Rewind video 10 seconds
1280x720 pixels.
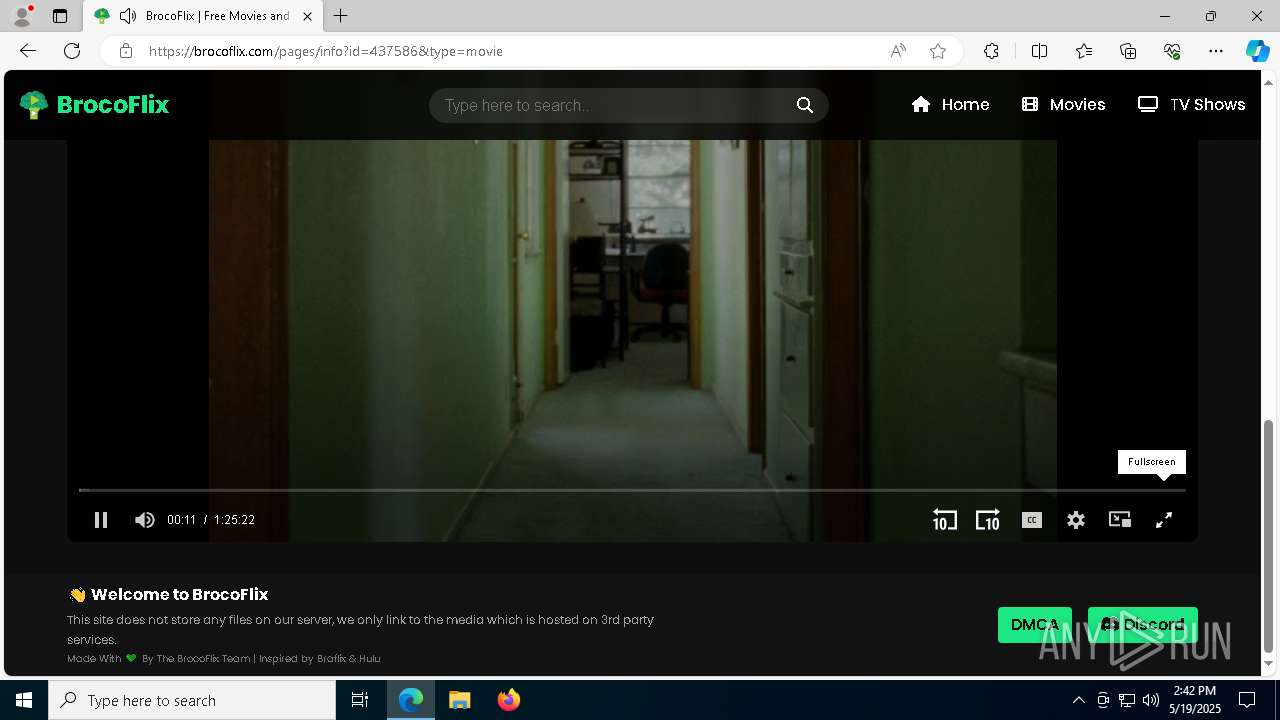point(945,520)
